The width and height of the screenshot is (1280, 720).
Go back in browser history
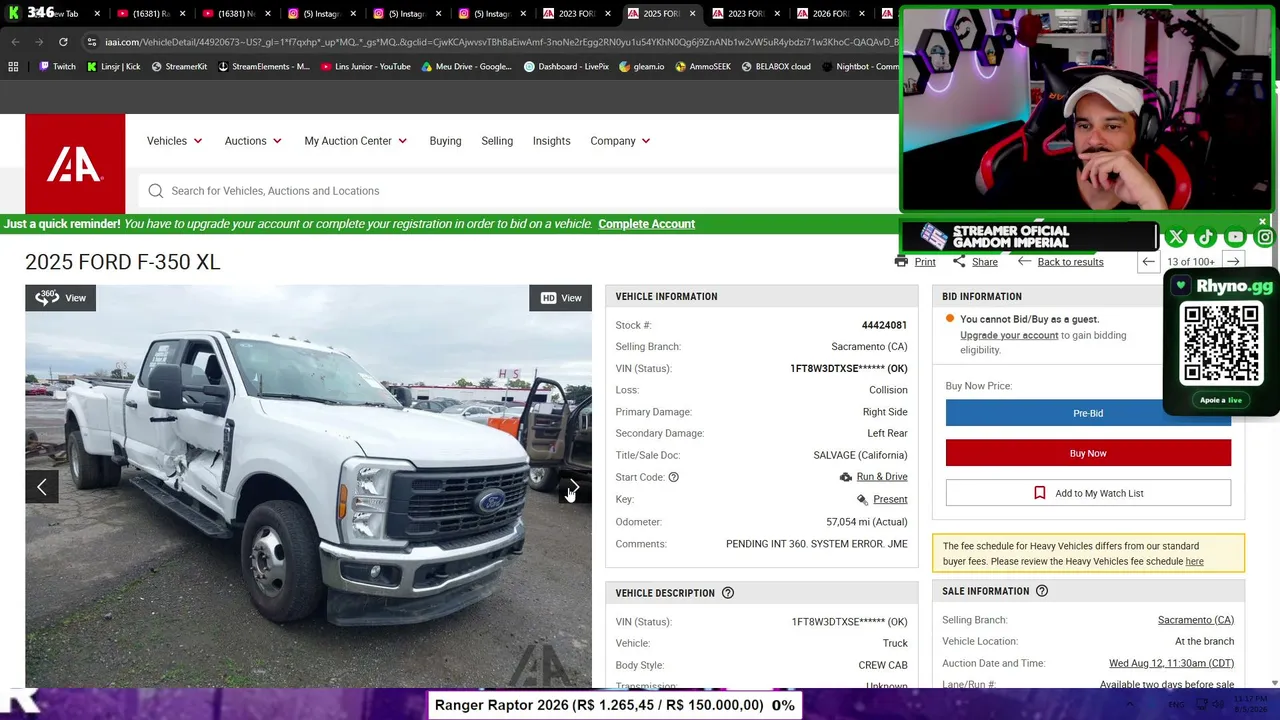pos(15,42)
